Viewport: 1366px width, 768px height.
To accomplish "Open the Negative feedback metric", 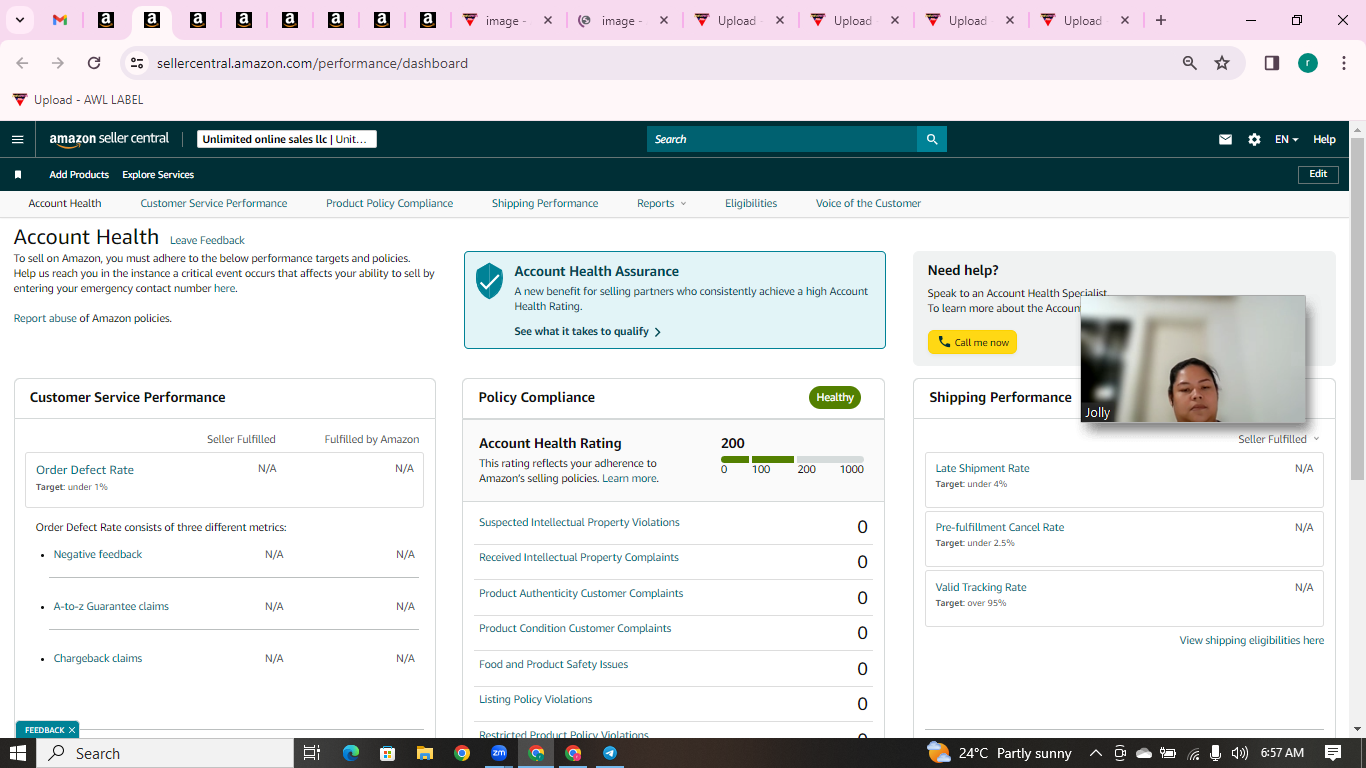I will tap(98, 554).
